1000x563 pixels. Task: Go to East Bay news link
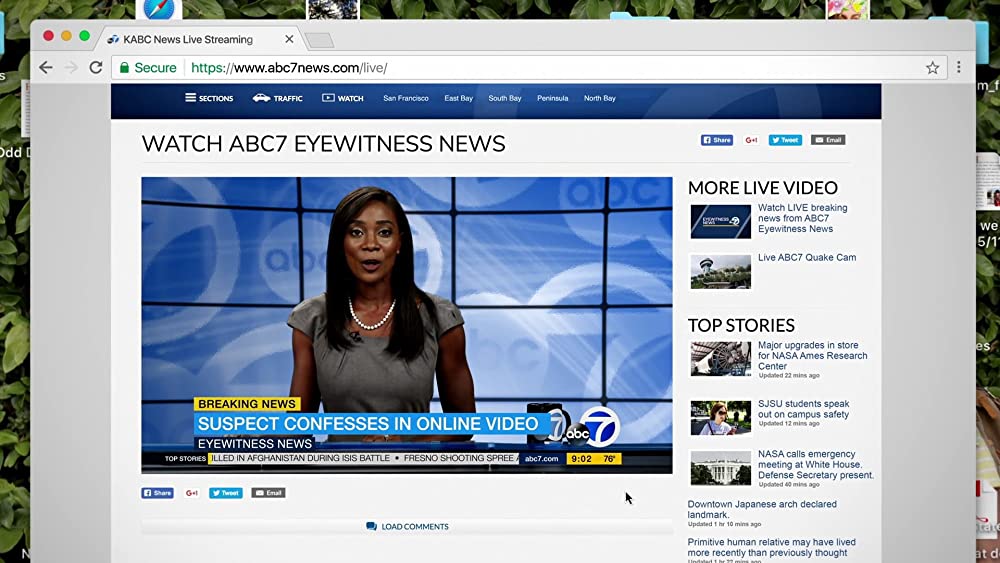point(459,98)
